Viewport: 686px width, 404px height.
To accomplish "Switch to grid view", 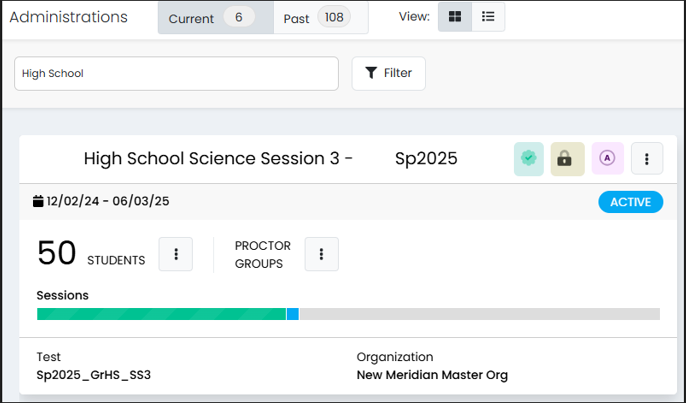I will pos(455,17).
